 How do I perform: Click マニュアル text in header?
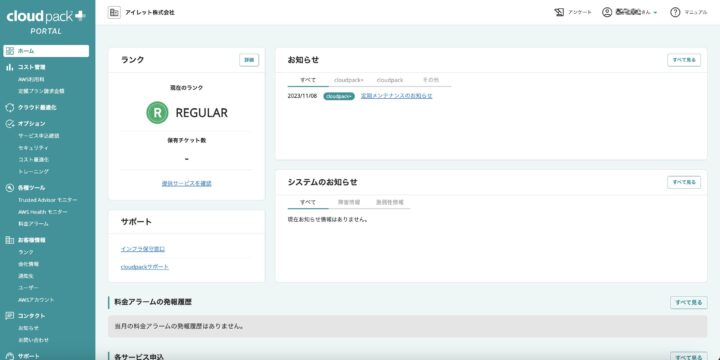pos(696,13)
